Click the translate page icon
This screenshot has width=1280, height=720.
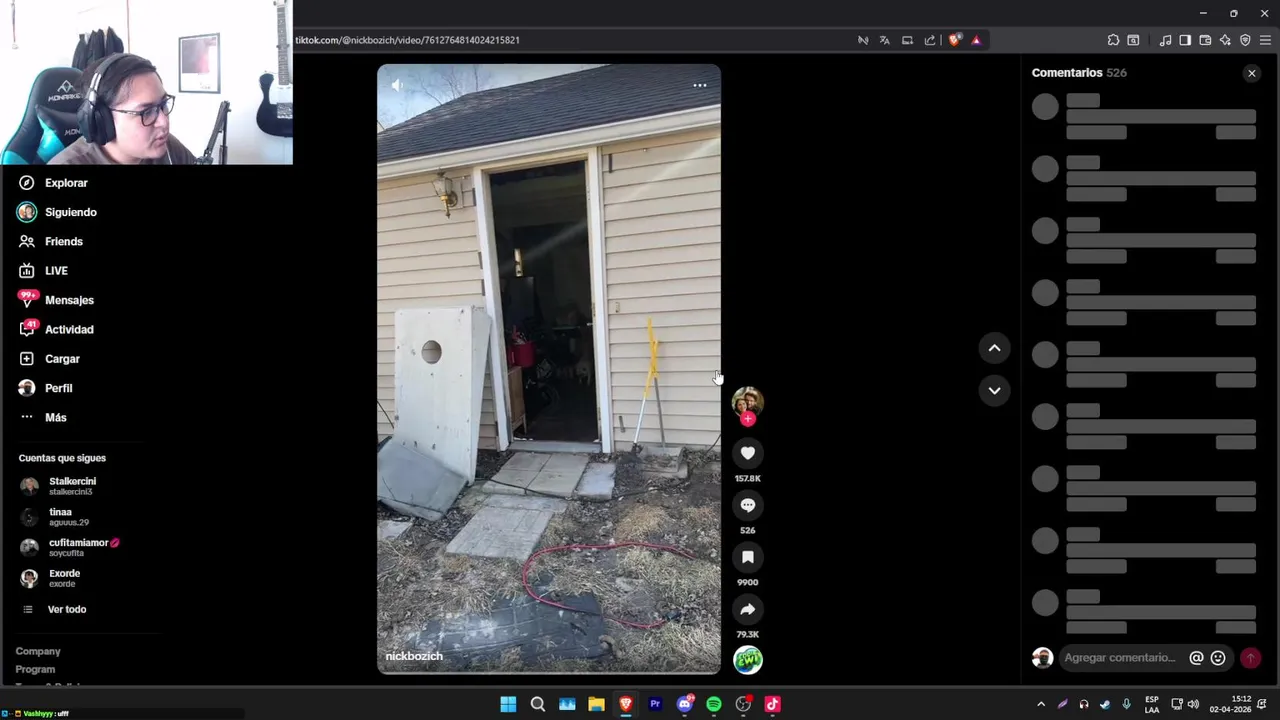point(884,40)
